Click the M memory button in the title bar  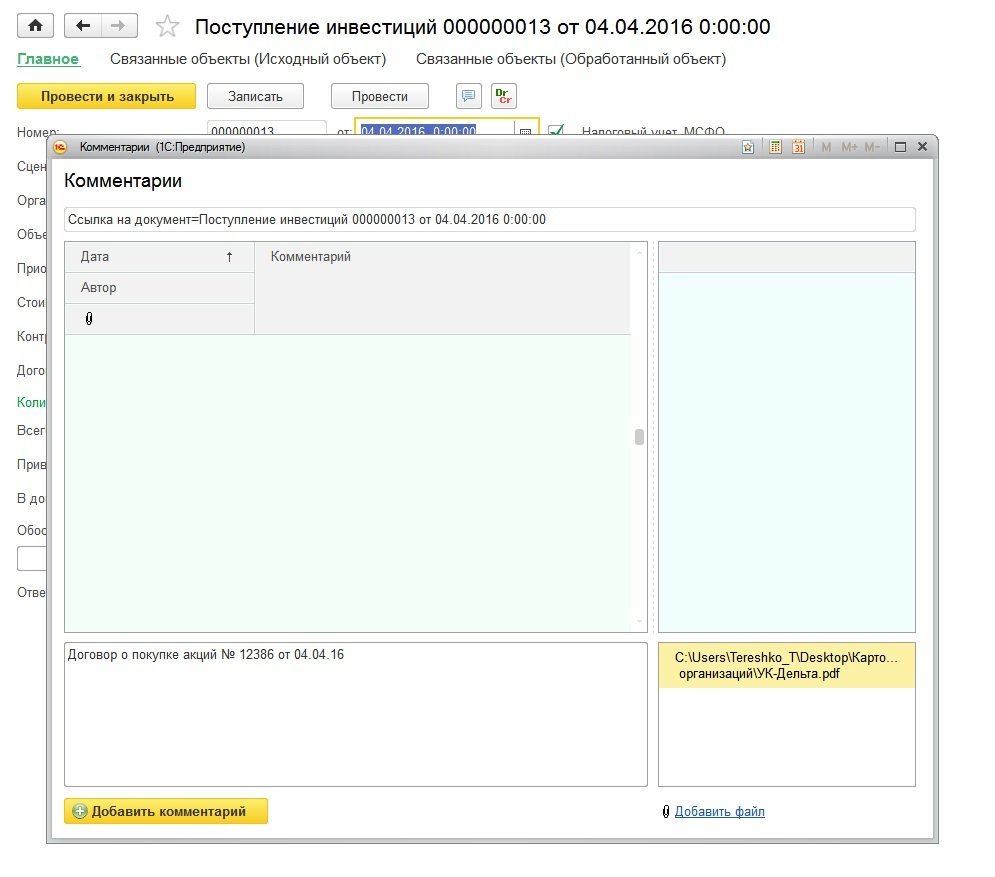(x=826, y=147)
